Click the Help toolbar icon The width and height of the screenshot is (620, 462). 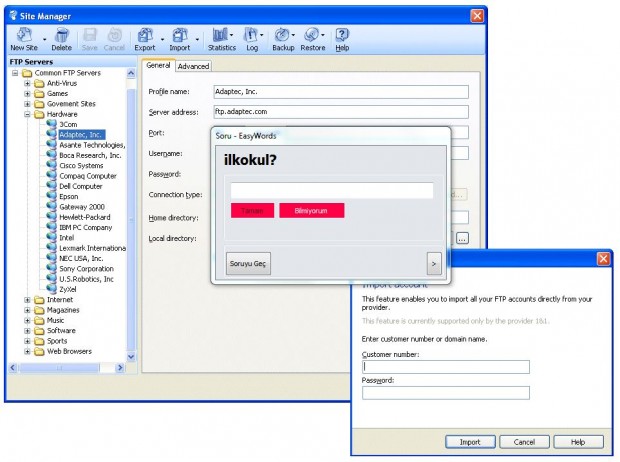pyautogui.click(x=342, y=35)
